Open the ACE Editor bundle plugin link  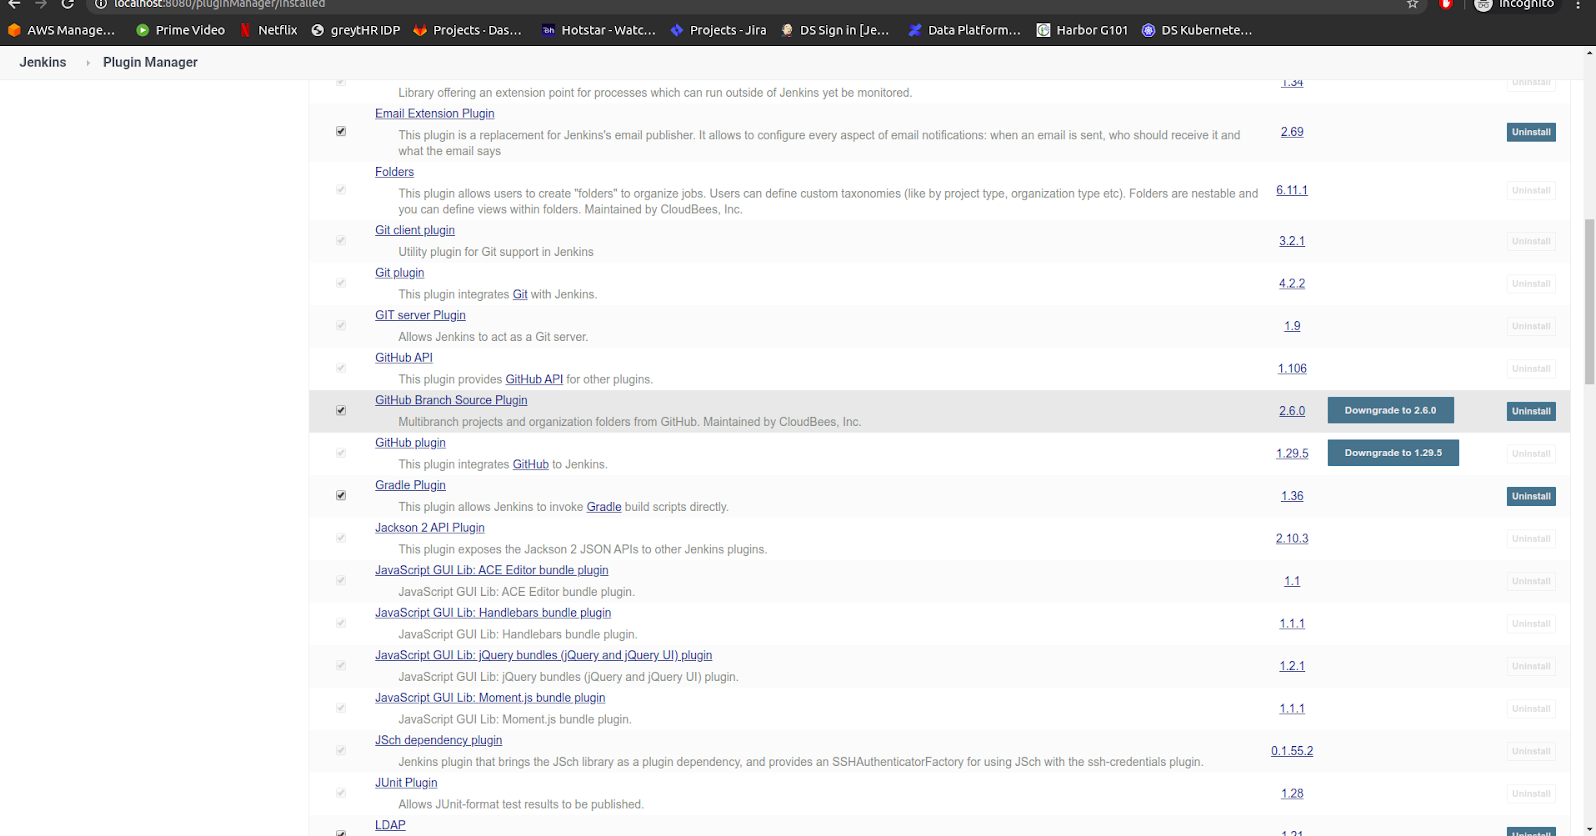tap(491, 570)
